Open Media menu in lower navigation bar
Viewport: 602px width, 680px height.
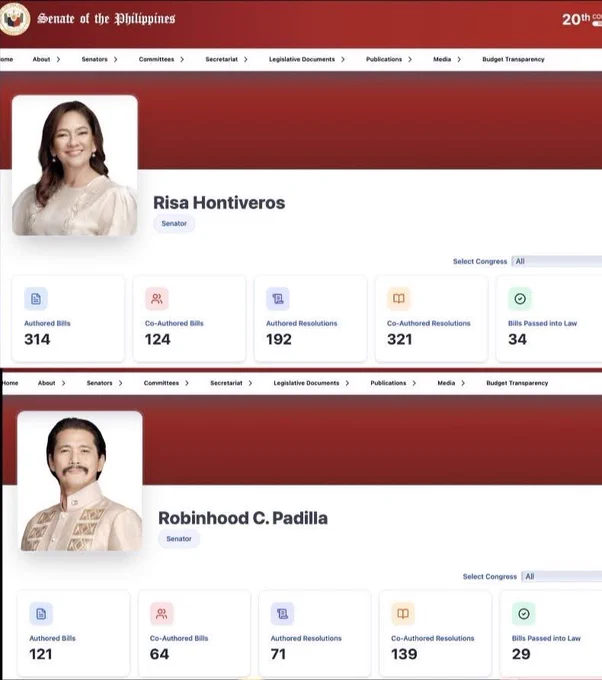coord(446,383)
